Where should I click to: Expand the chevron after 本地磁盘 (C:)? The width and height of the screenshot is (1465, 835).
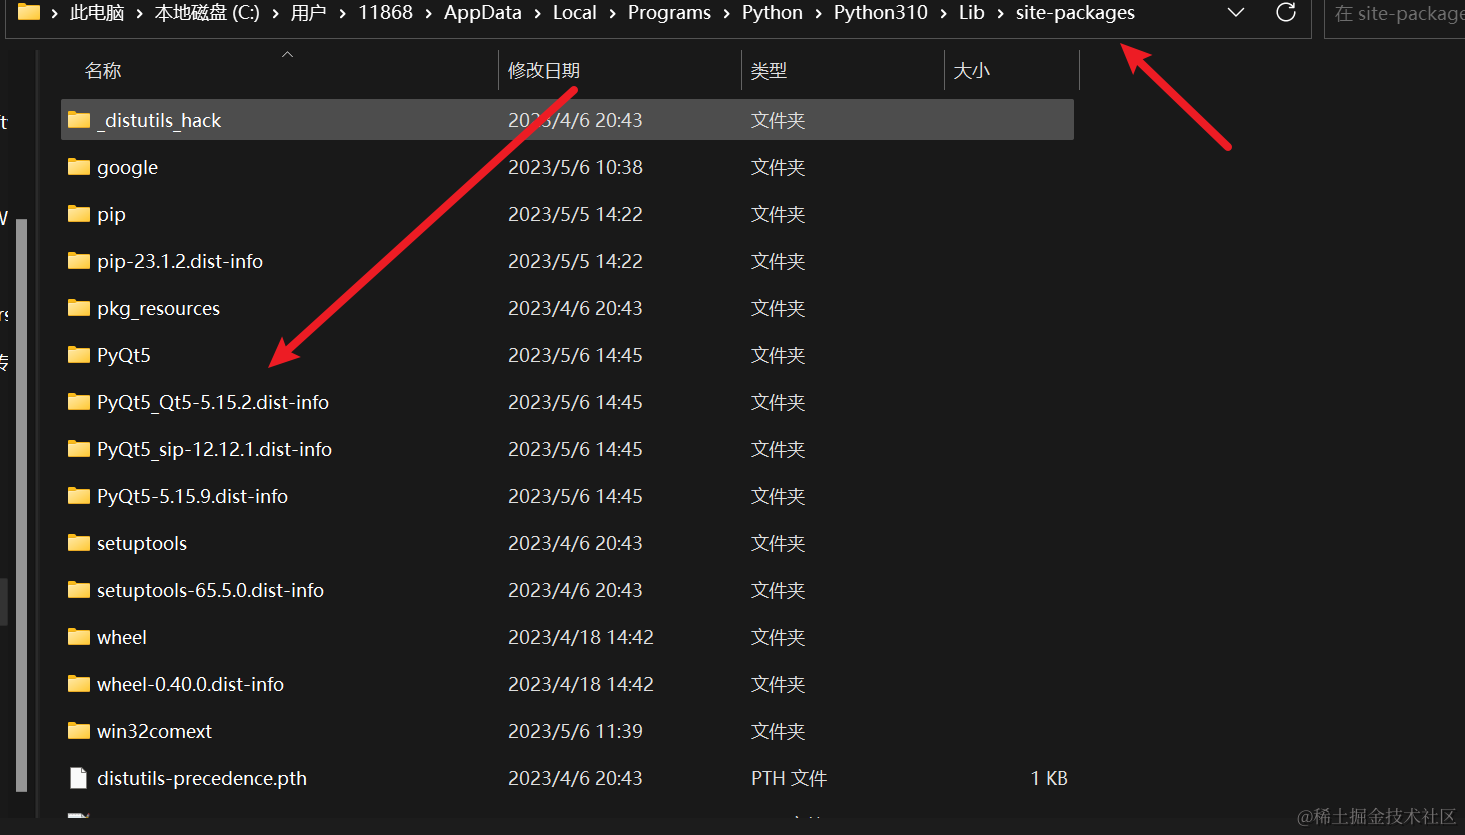(275, 13)
